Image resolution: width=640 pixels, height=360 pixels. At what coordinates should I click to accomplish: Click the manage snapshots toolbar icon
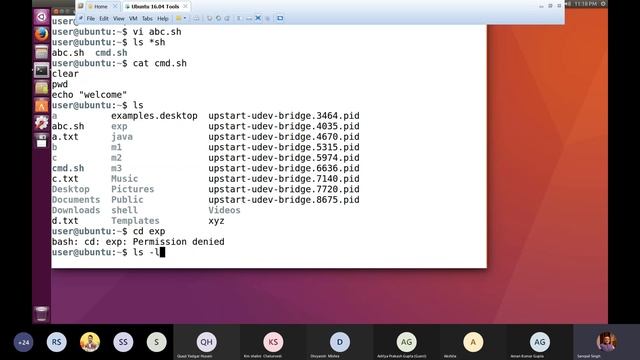[x=227, y=18]
